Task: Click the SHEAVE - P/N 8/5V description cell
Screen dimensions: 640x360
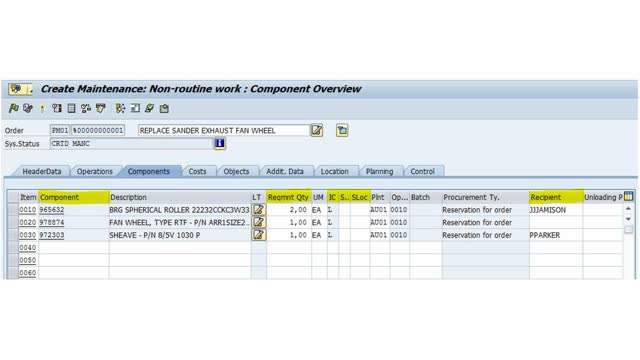Action: pos(179,235)
